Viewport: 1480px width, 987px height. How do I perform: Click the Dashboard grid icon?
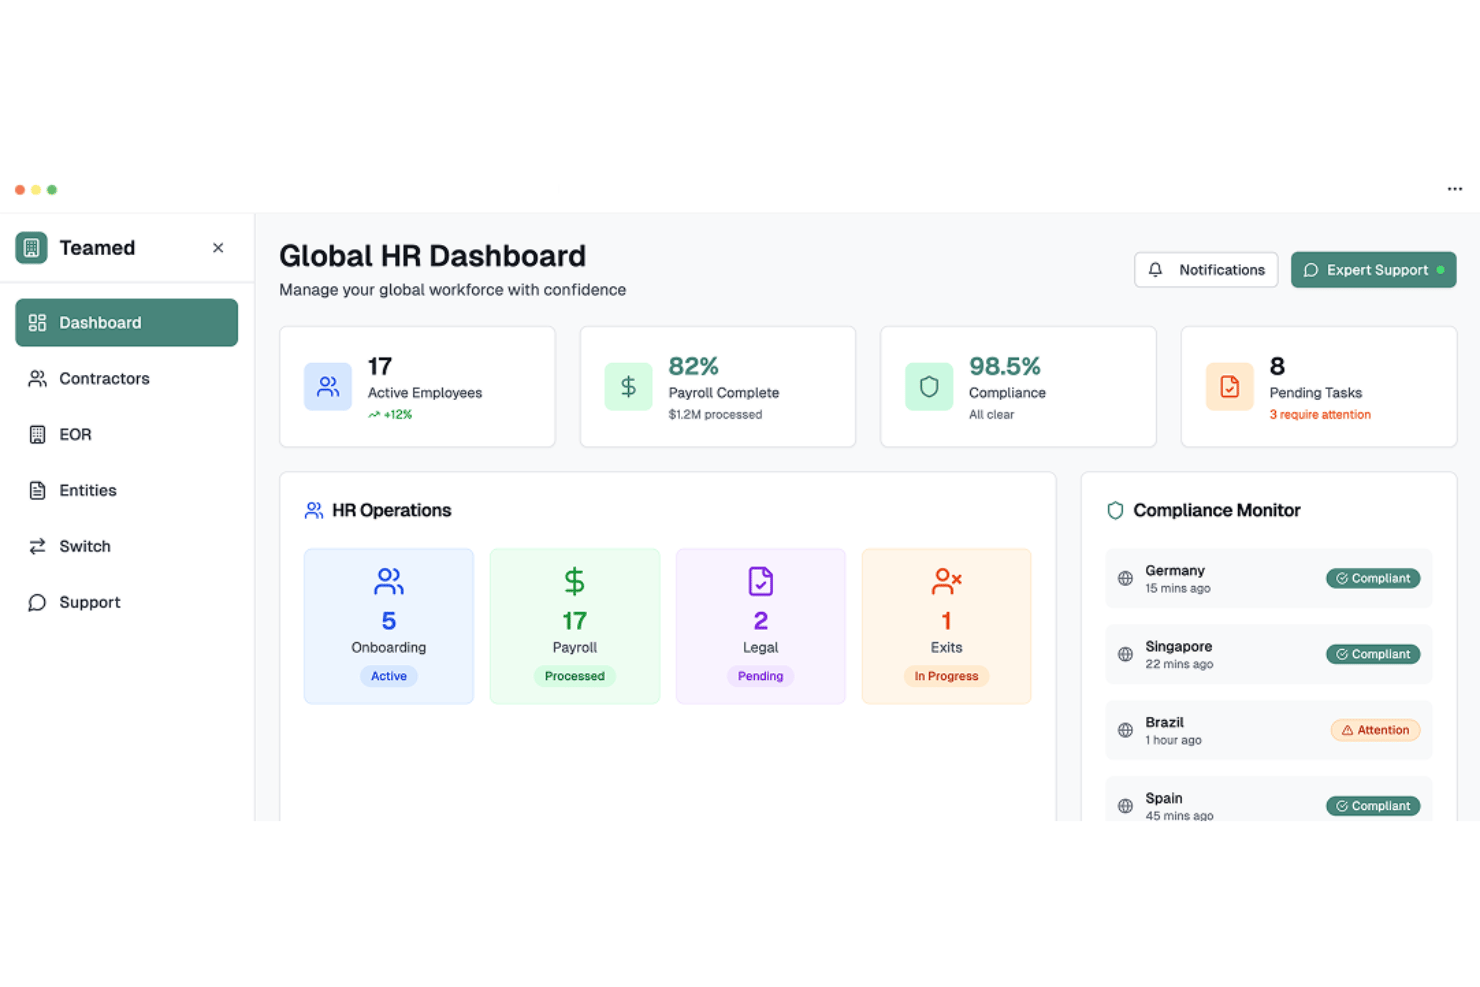[x=37, y=322]
